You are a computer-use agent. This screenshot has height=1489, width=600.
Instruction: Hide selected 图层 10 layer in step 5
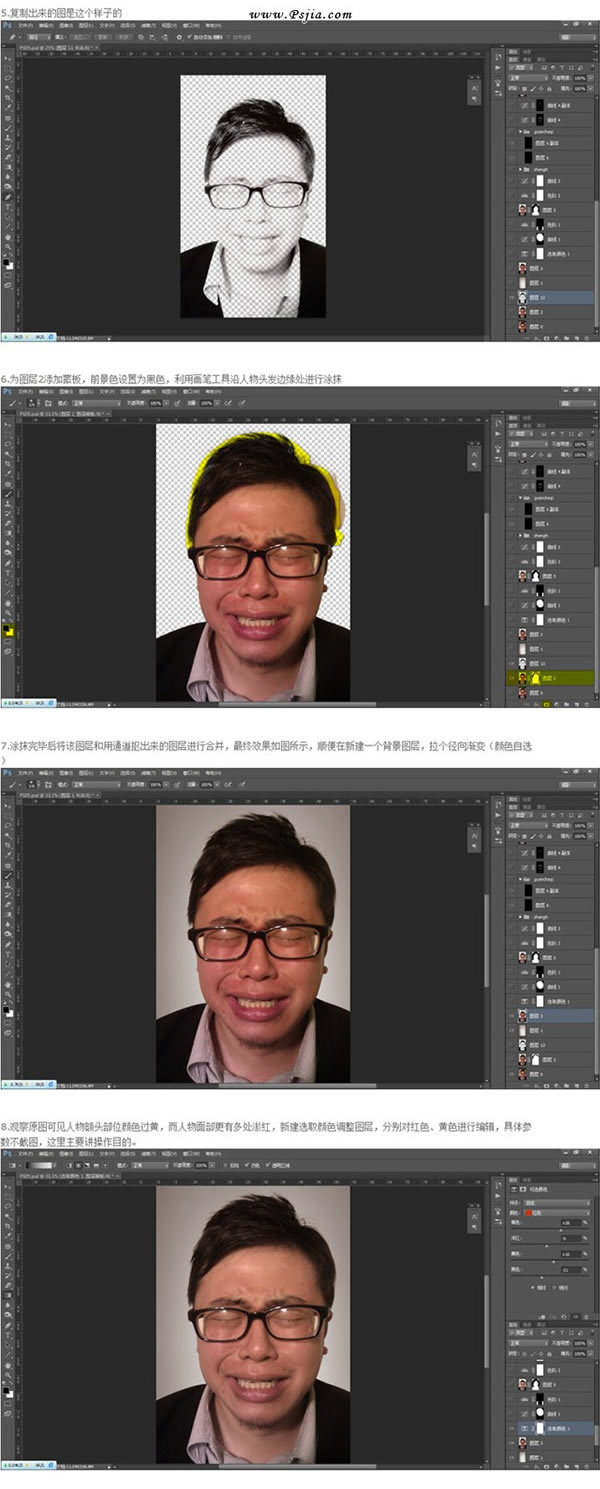(x=513, y=298)
